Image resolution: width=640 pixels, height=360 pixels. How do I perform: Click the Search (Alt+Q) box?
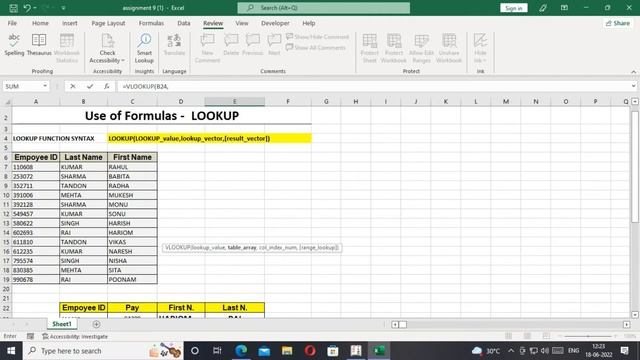pyautogui.click(x=324, y=8)
